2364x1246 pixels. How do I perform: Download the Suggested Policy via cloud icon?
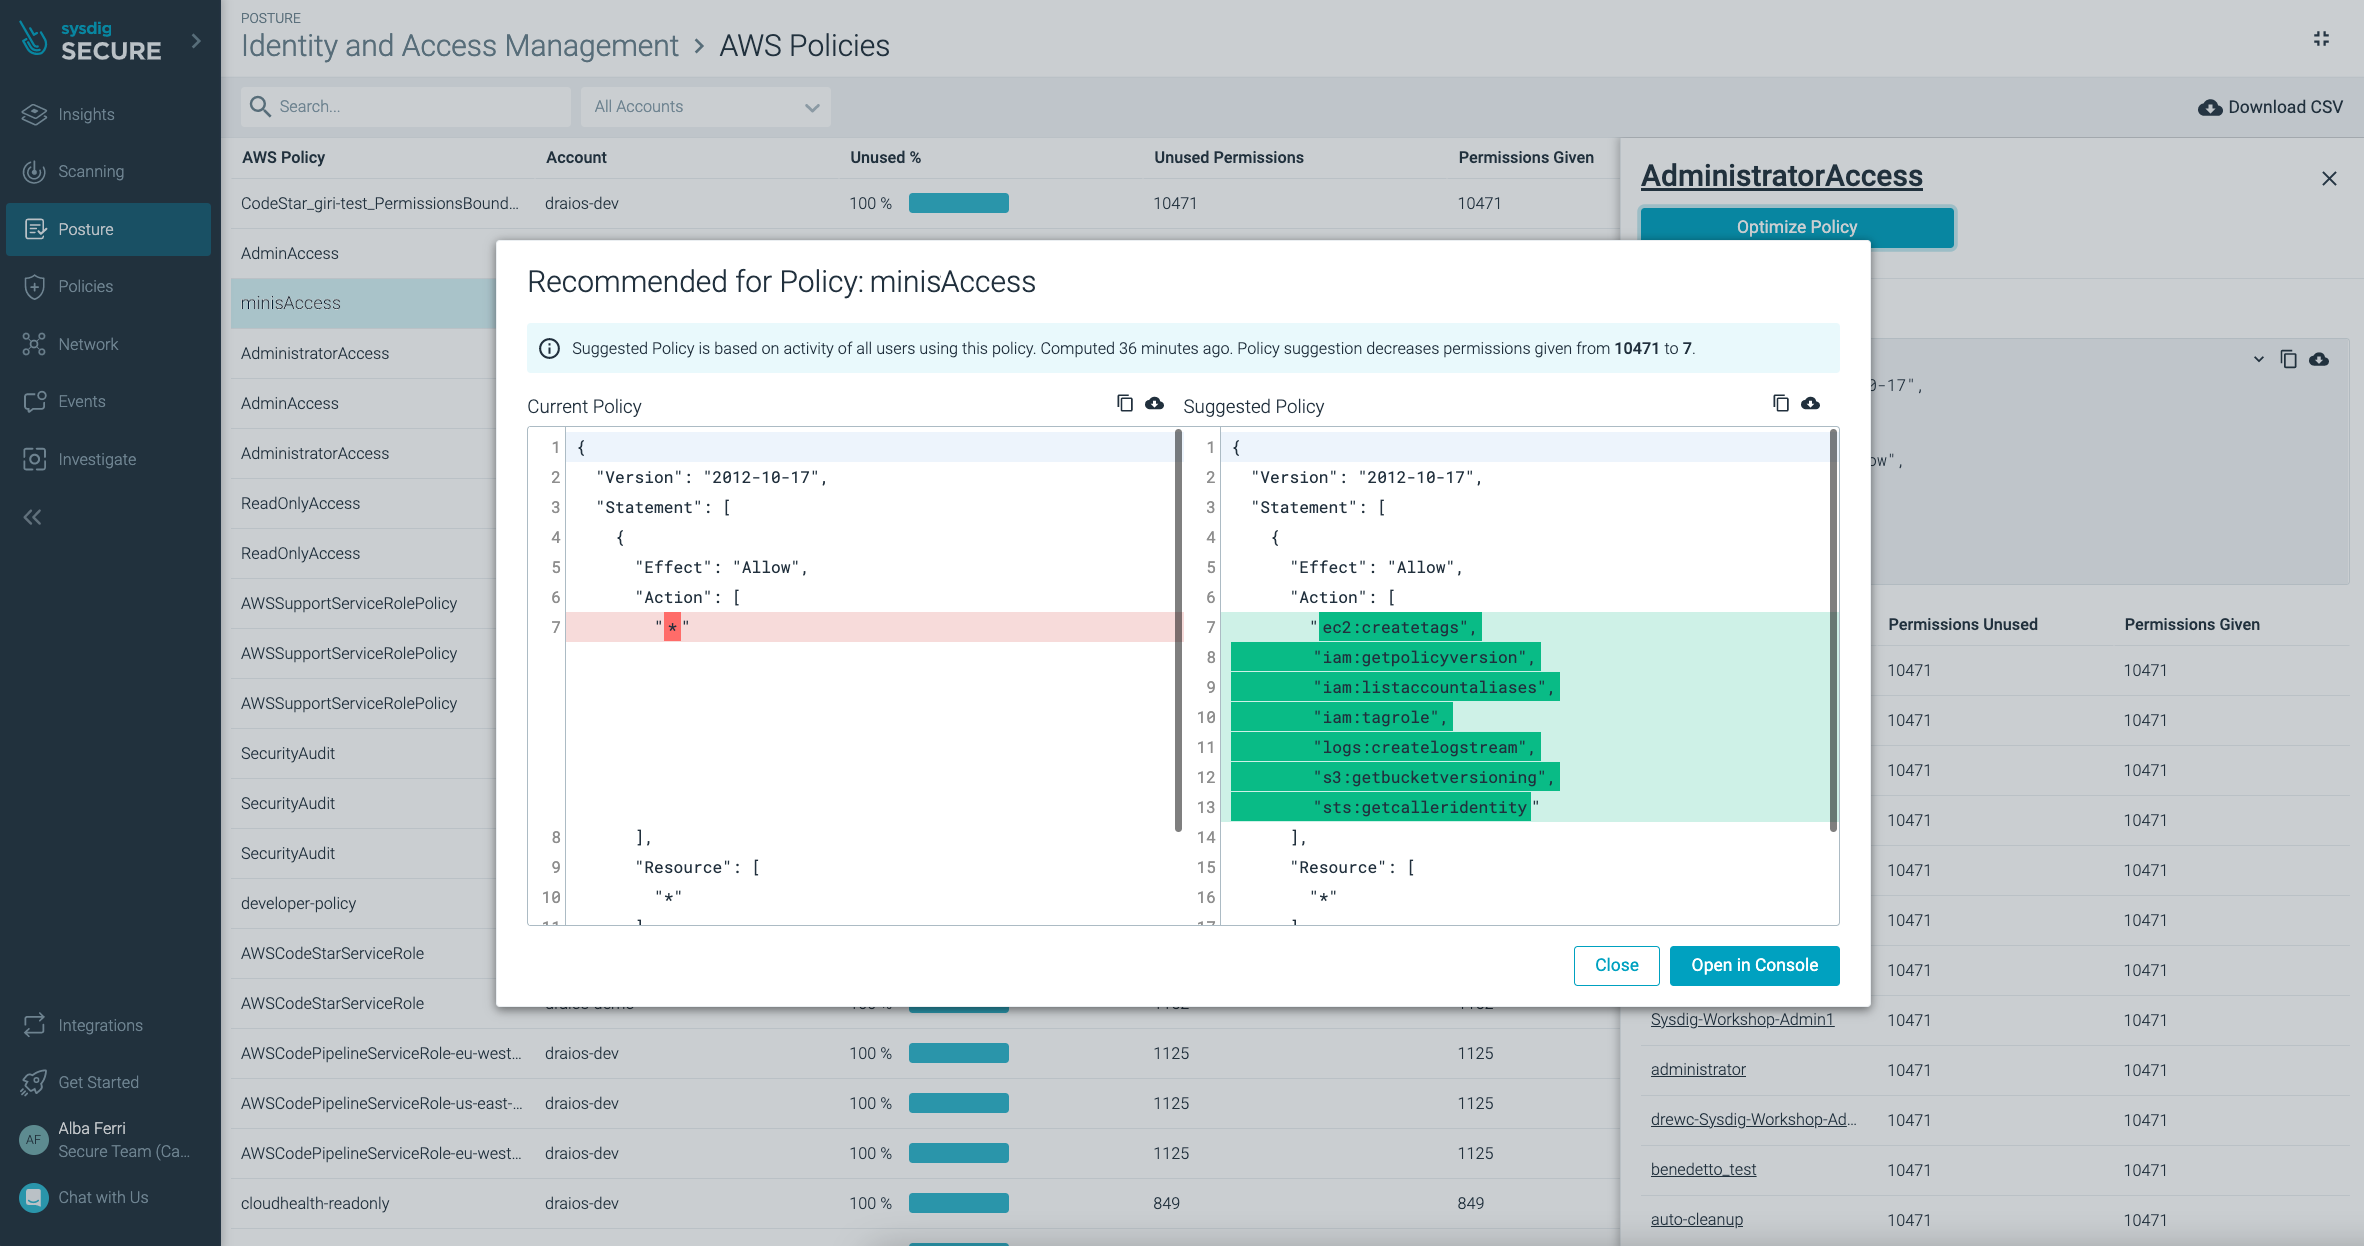tap(1811, 403)
